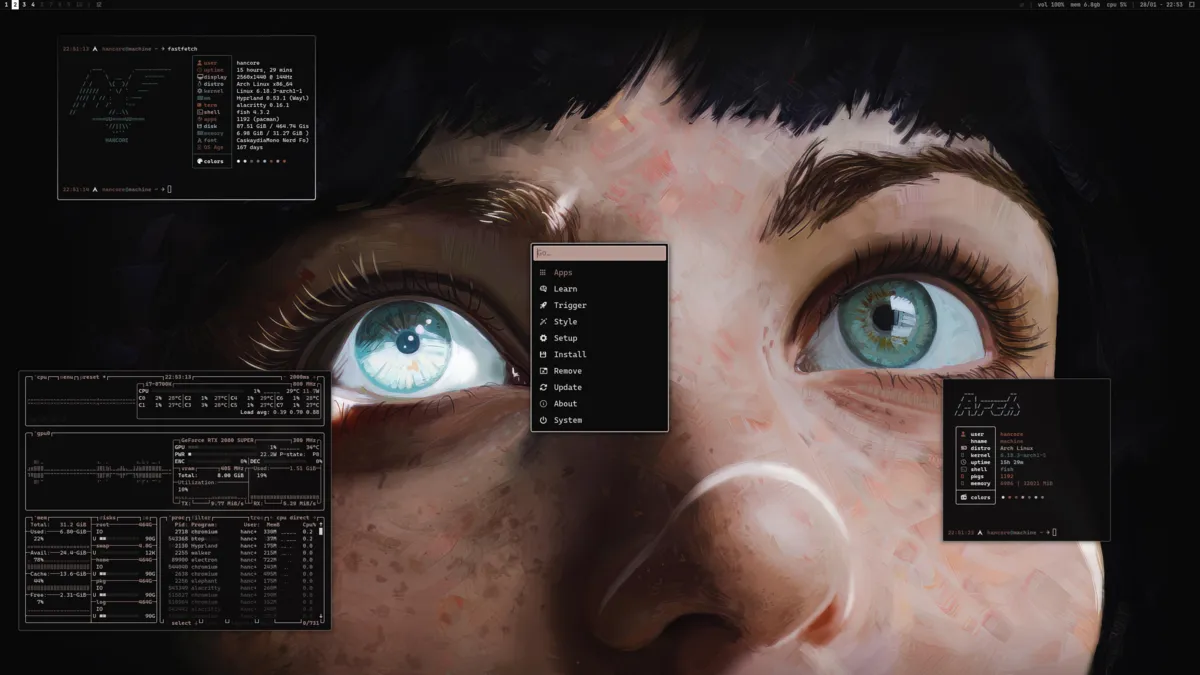Screen dimensions: 1200x675
Task: Click the Remove icon in launcher menu
Action: click(543, 371)
